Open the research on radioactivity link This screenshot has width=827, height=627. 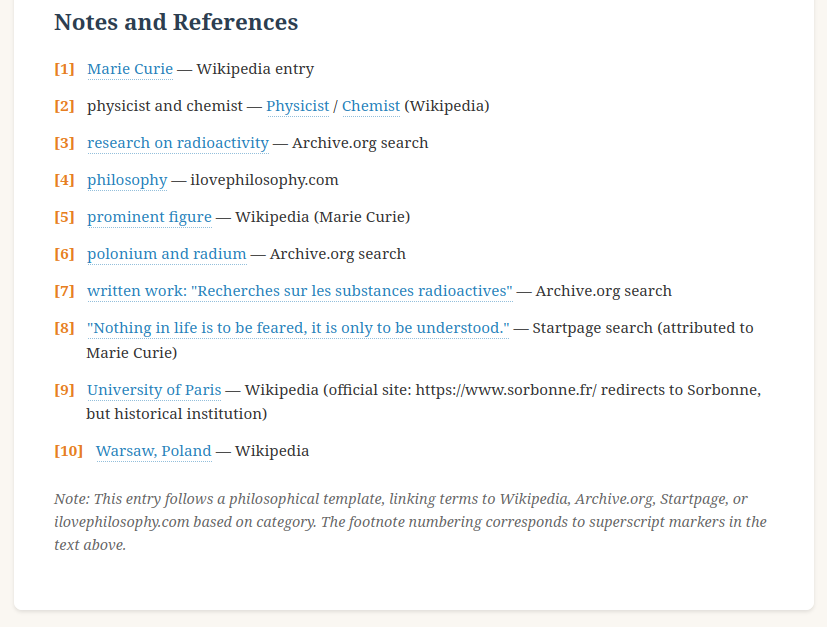click(x=178, y=143)
